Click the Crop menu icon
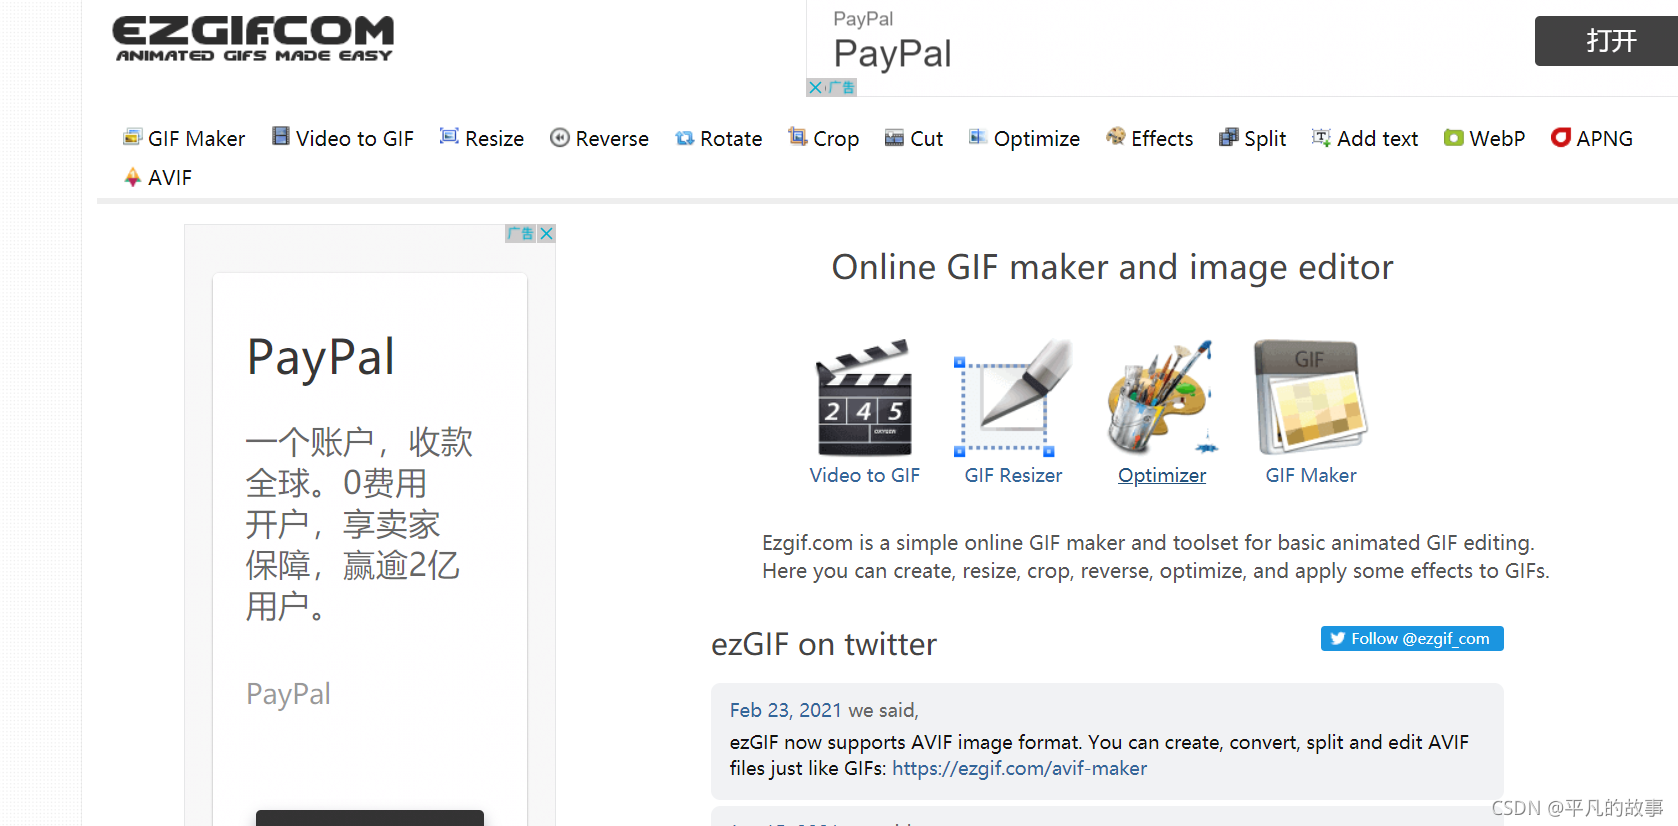This screenshot has height=826, width=1678. pyautogui.click(x=798, y=136)
